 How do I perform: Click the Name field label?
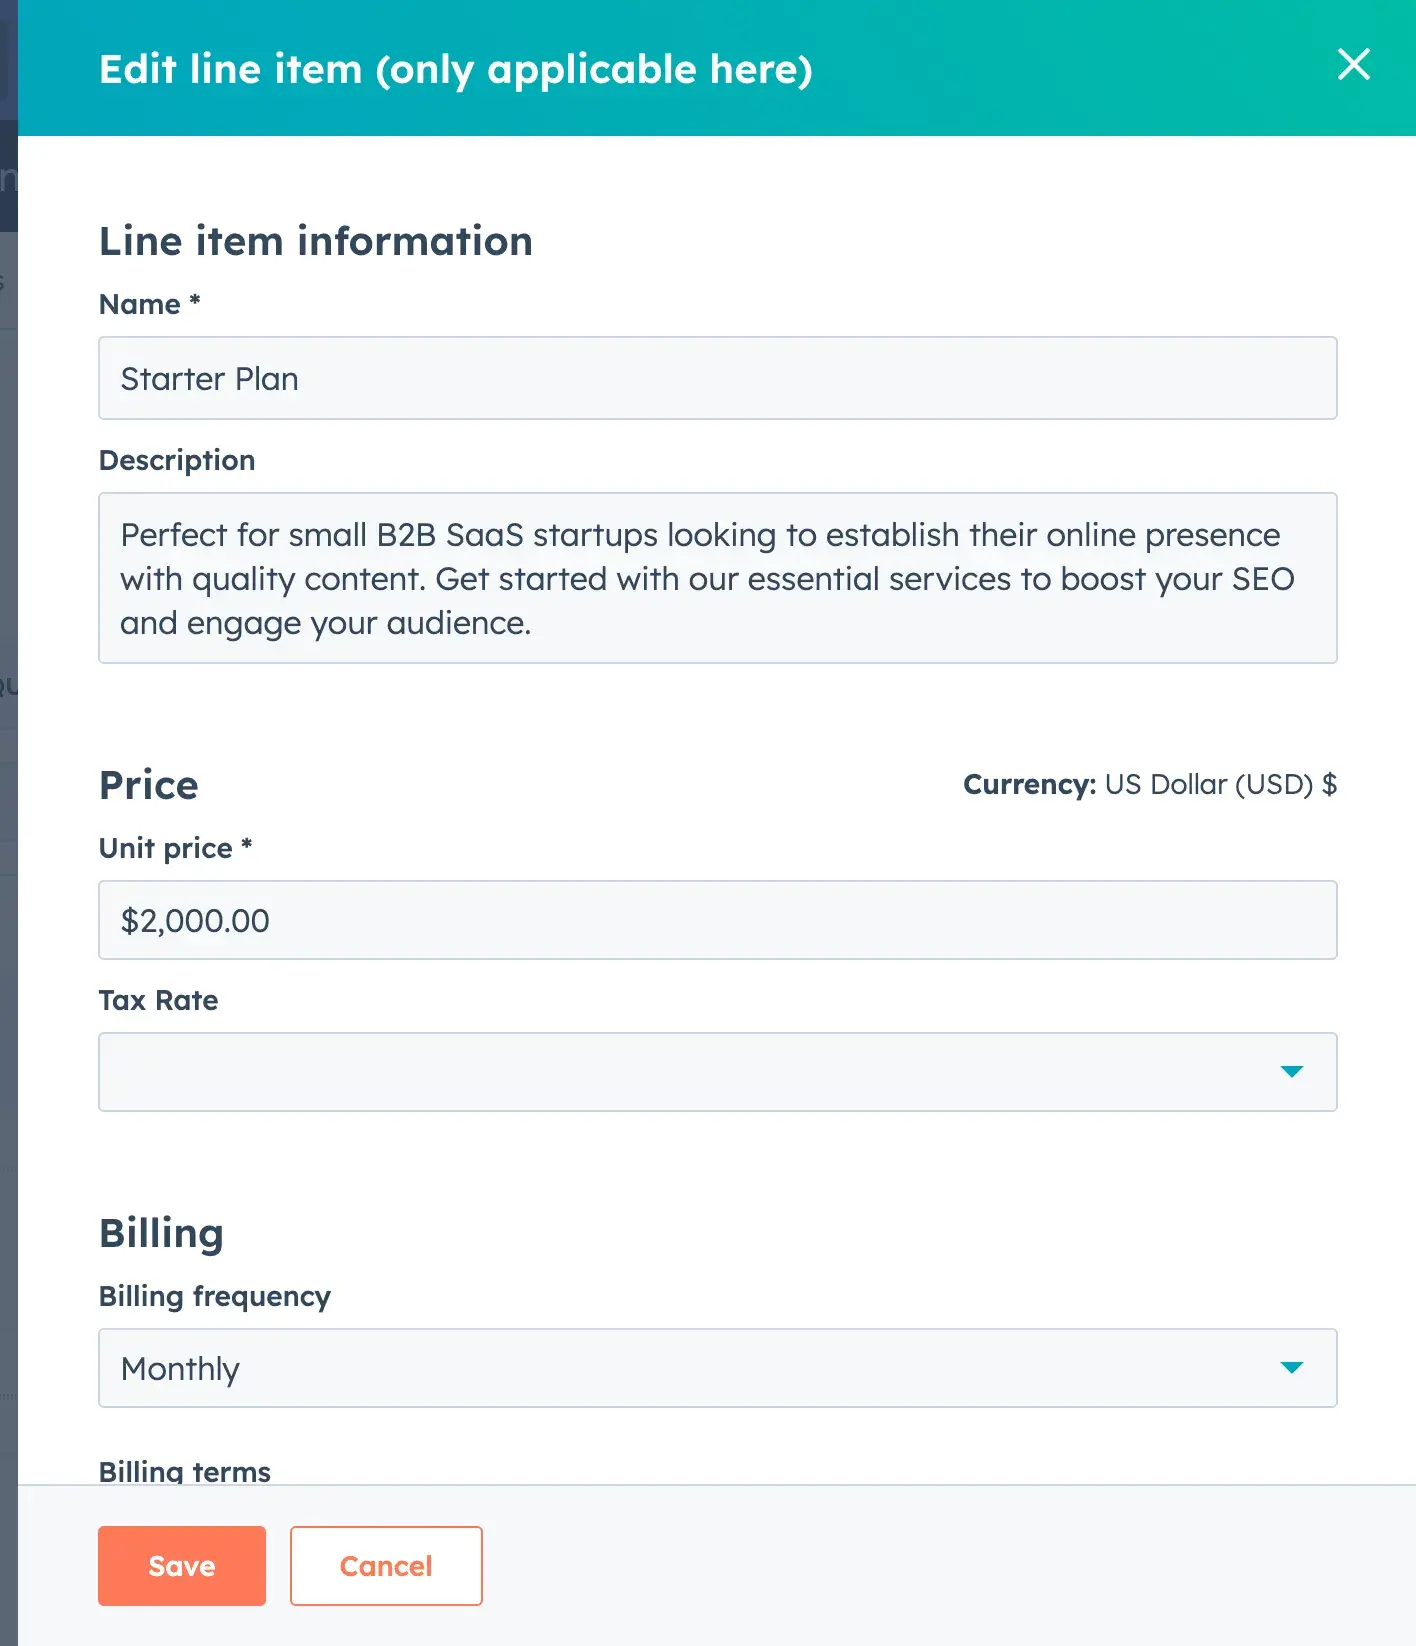coord(140,305)
